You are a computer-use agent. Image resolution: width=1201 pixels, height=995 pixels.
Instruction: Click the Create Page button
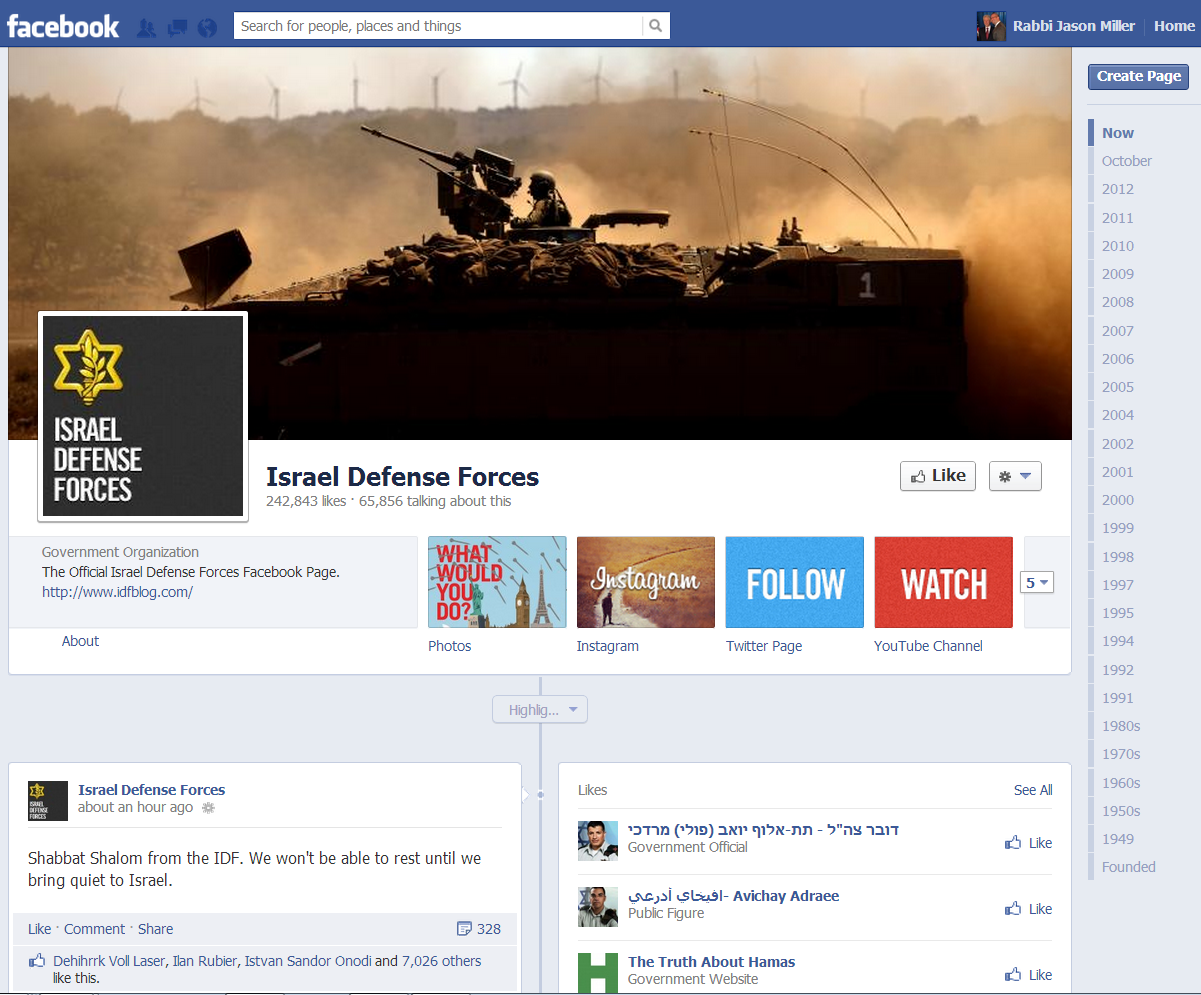(1138, 76)
